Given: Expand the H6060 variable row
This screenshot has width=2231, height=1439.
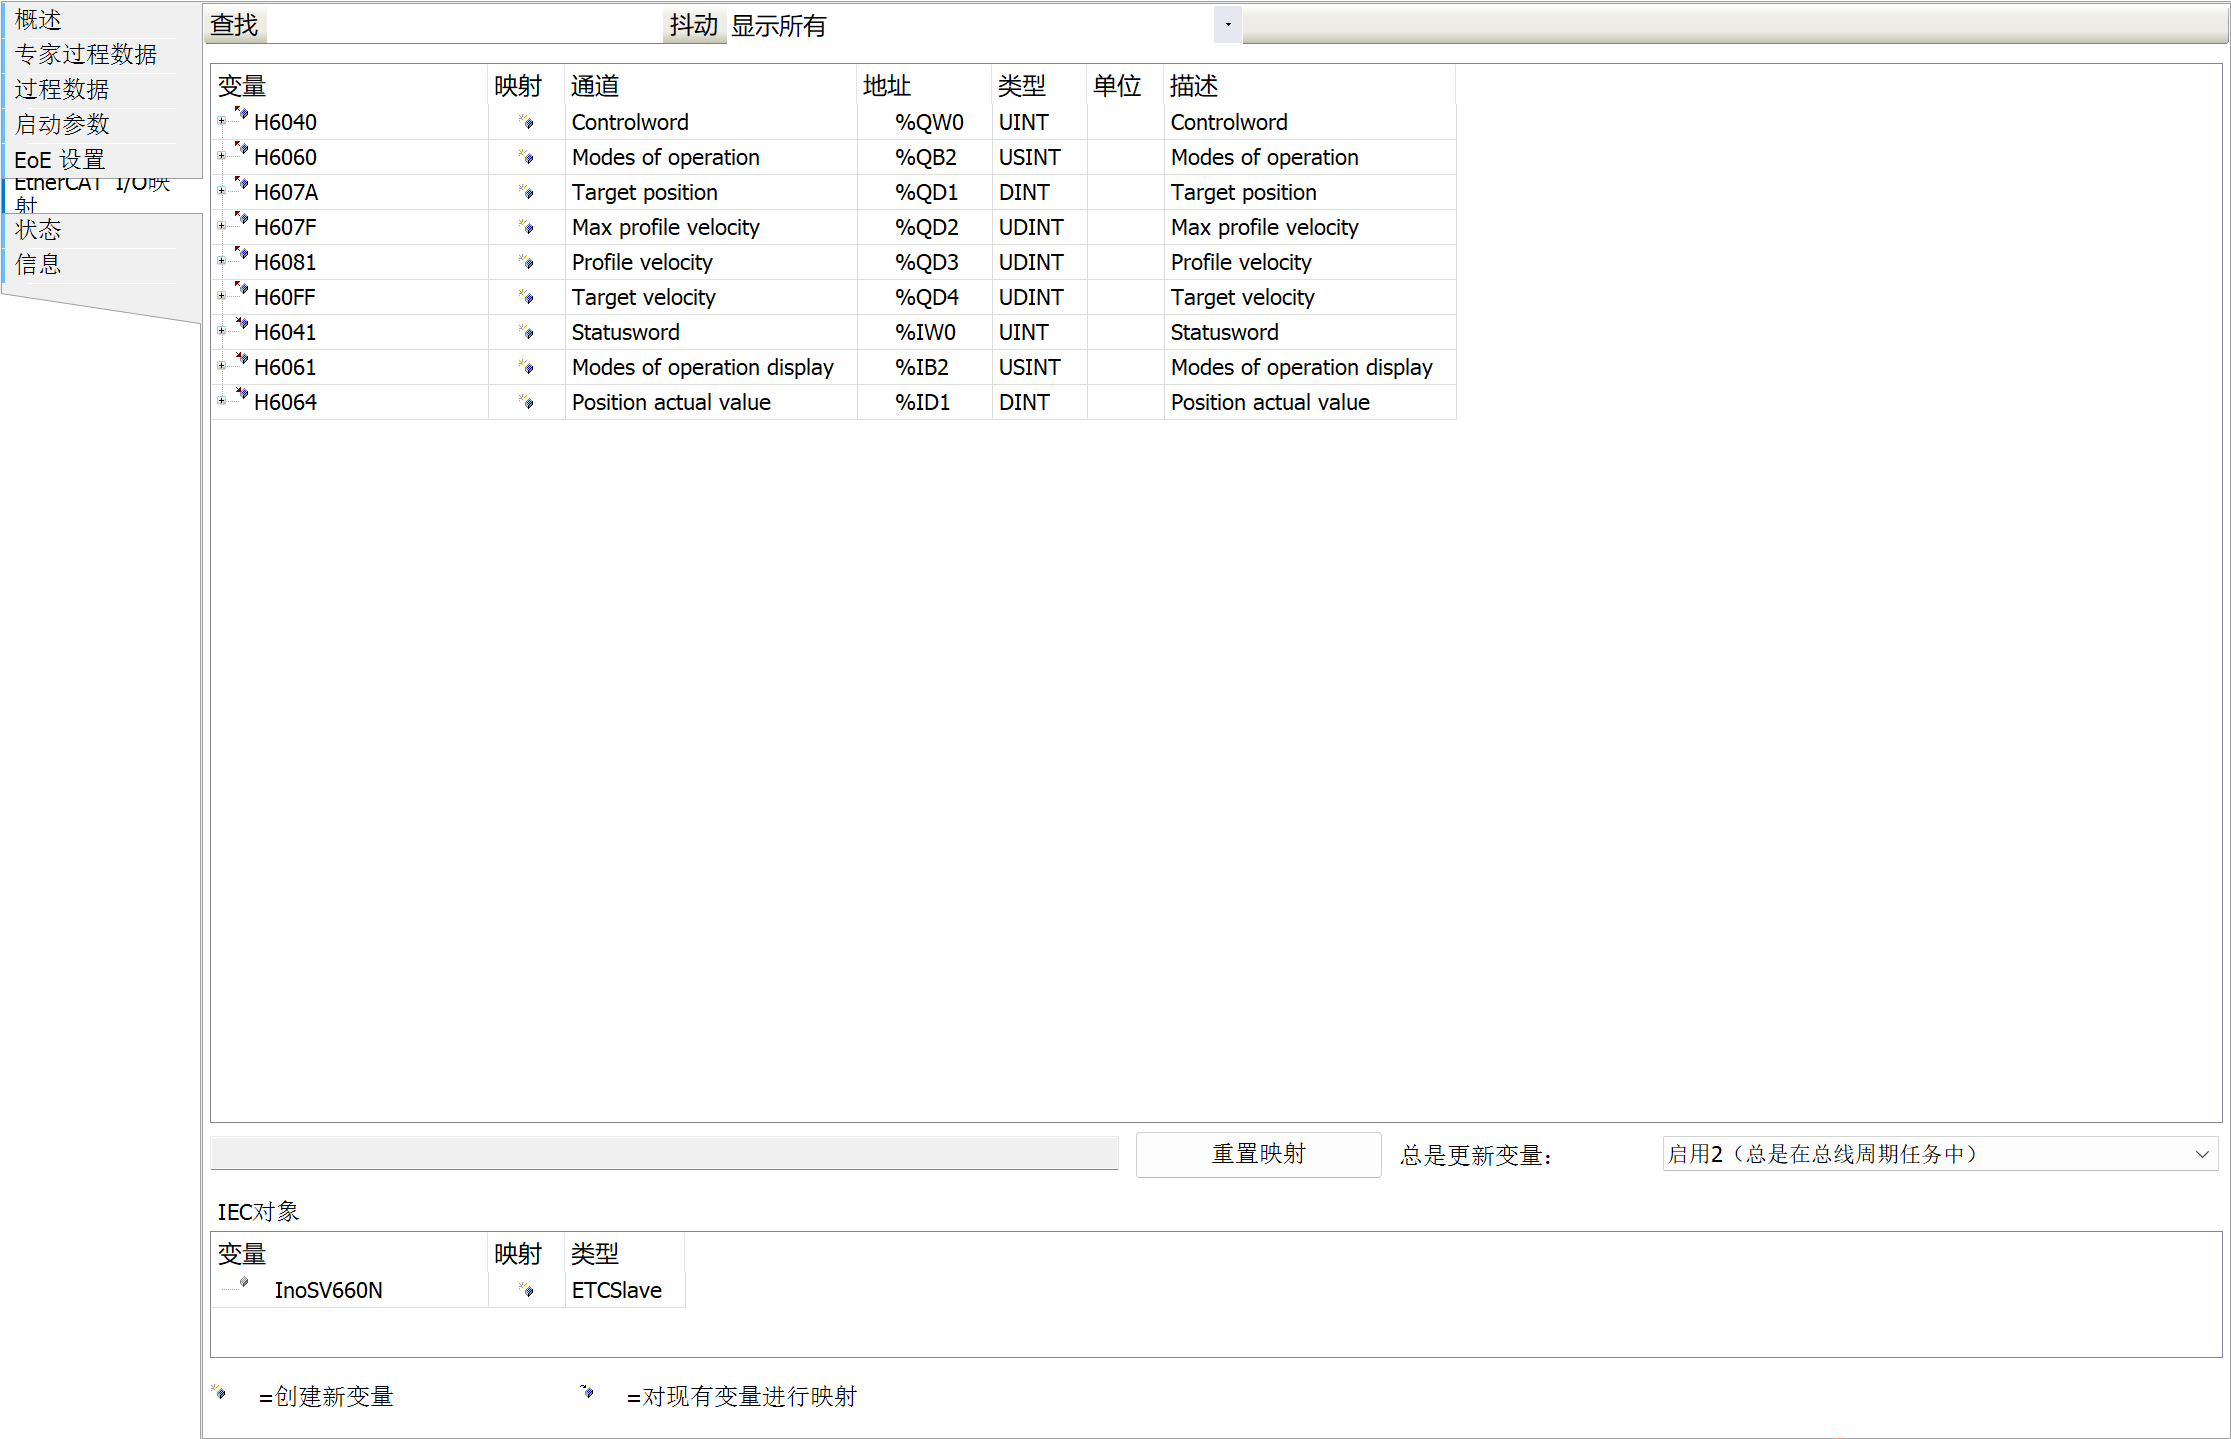Looking at the screenshot, I should point(221,156).
